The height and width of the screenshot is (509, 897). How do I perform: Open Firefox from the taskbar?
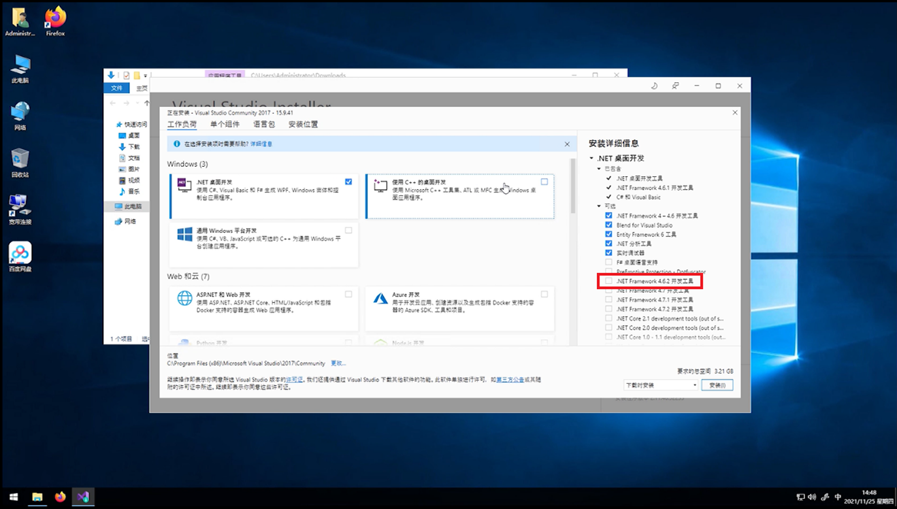(x=60, y=497)
